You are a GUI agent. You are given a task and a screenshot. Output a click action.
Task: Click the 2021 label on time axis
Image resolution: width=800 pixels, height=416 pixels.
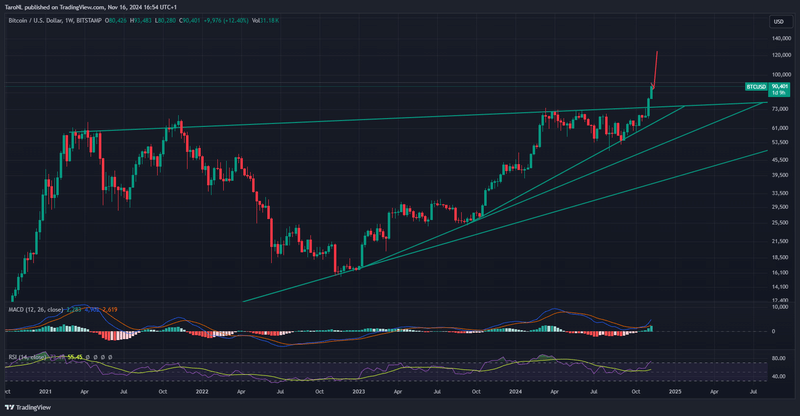45,391
